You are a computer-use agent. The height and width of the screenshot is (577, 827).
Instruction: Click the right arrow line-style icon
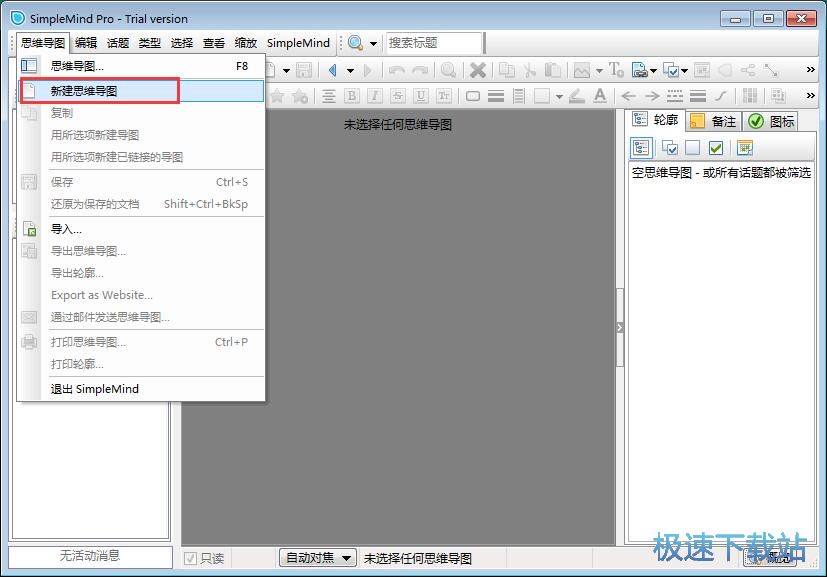(652, 96)
